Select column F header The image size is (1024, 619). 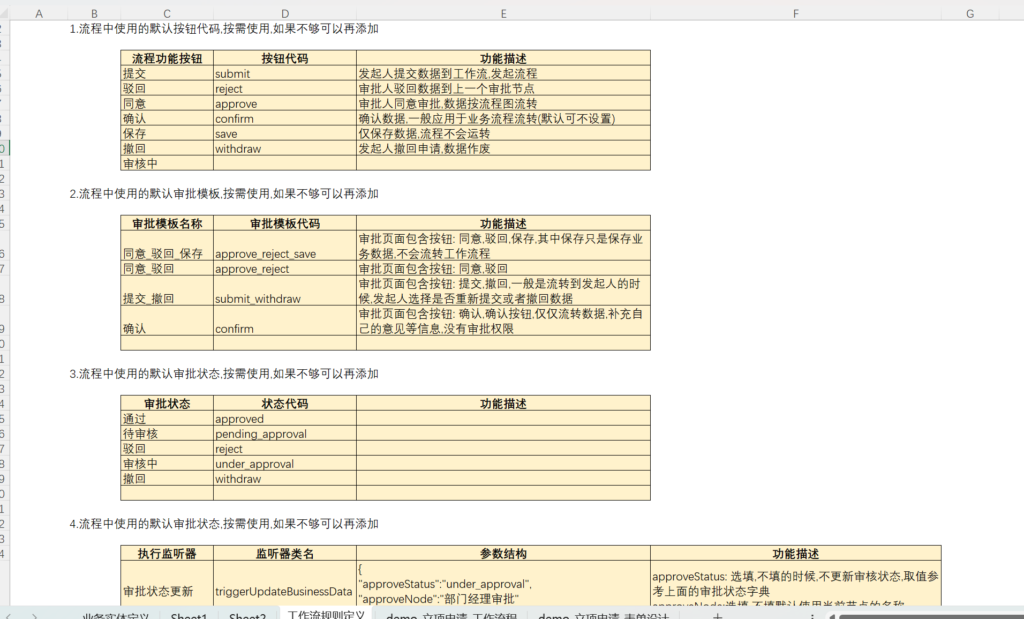point(795,14)
